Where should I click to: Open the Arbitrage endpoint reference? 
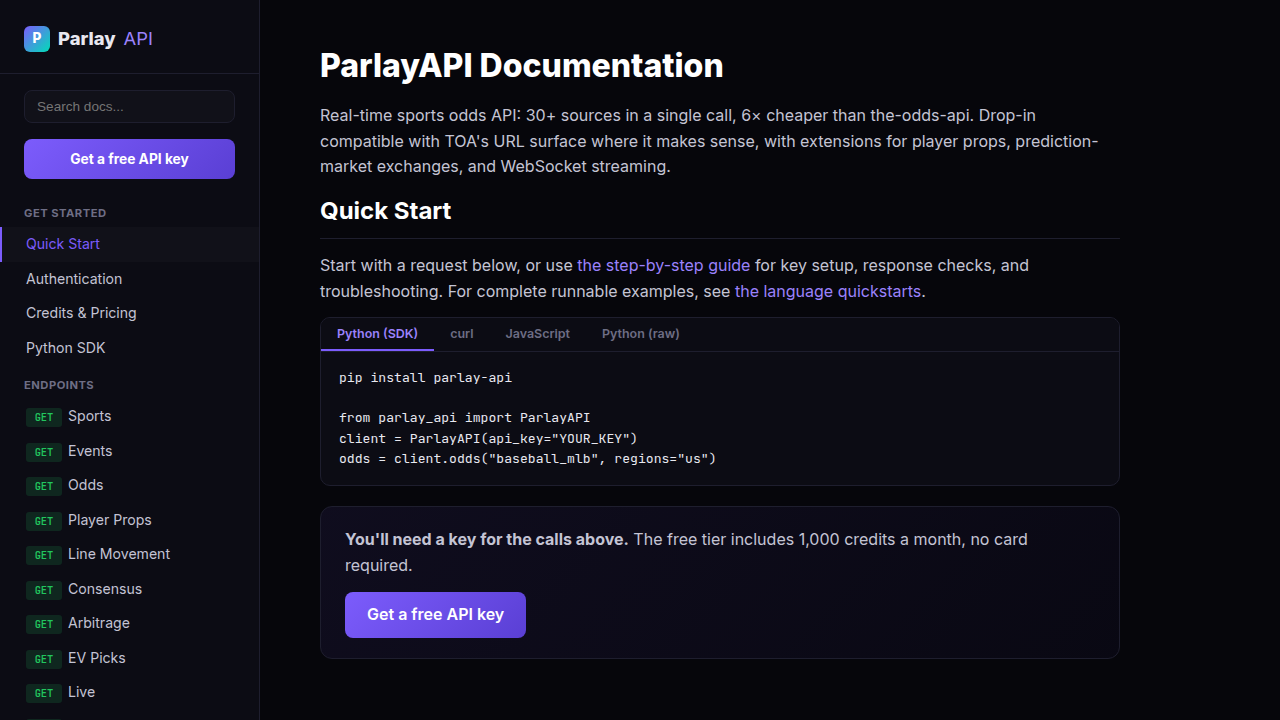tap(130, 623)
